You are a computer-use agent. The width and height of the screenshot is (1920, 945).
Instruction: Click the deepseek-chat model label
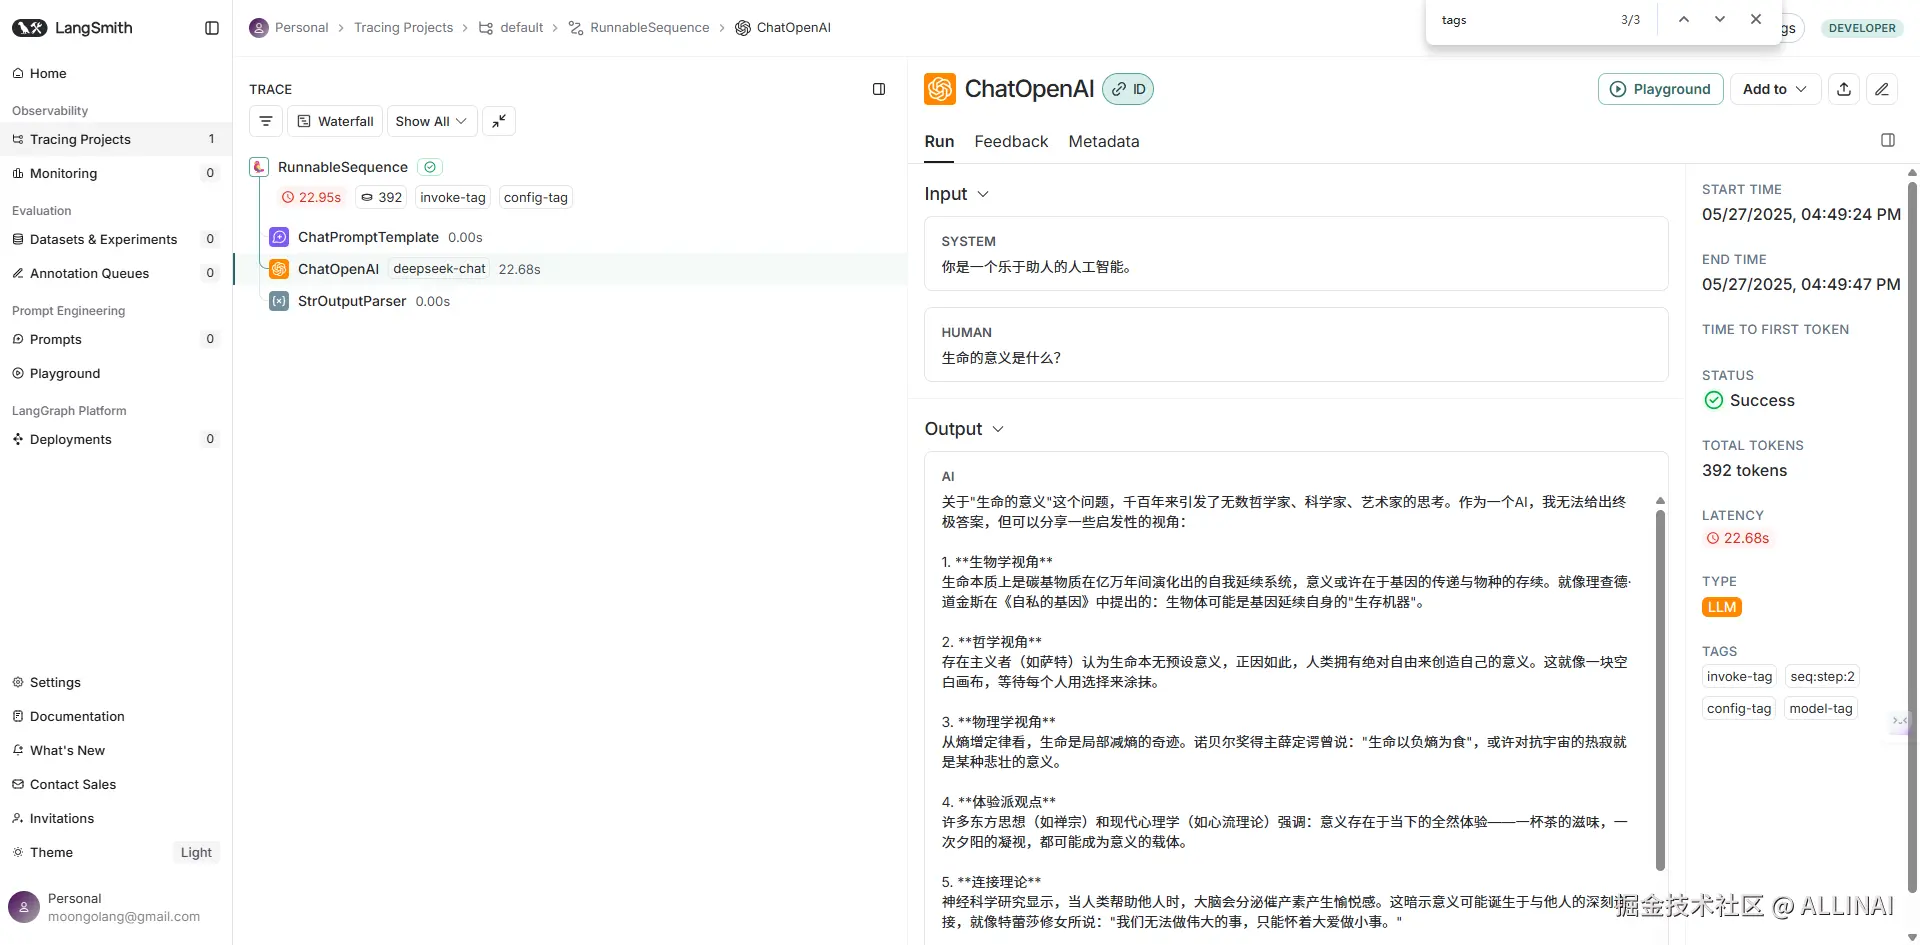(x=439, y=269)
